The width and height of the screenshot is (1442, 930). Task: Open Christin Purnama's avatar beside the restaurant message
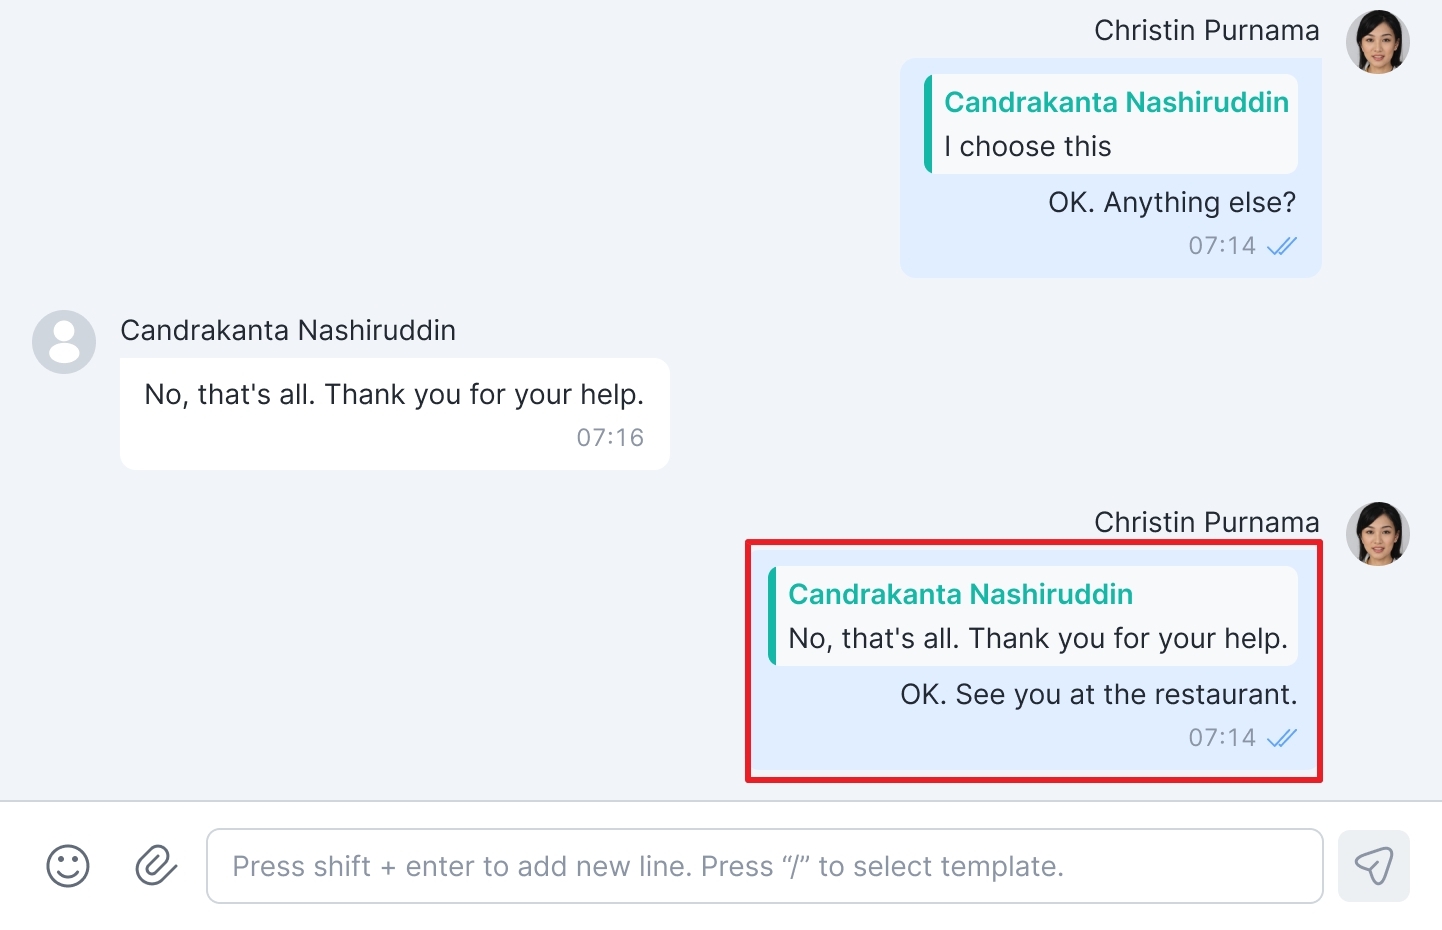[x=1378, y=534]
